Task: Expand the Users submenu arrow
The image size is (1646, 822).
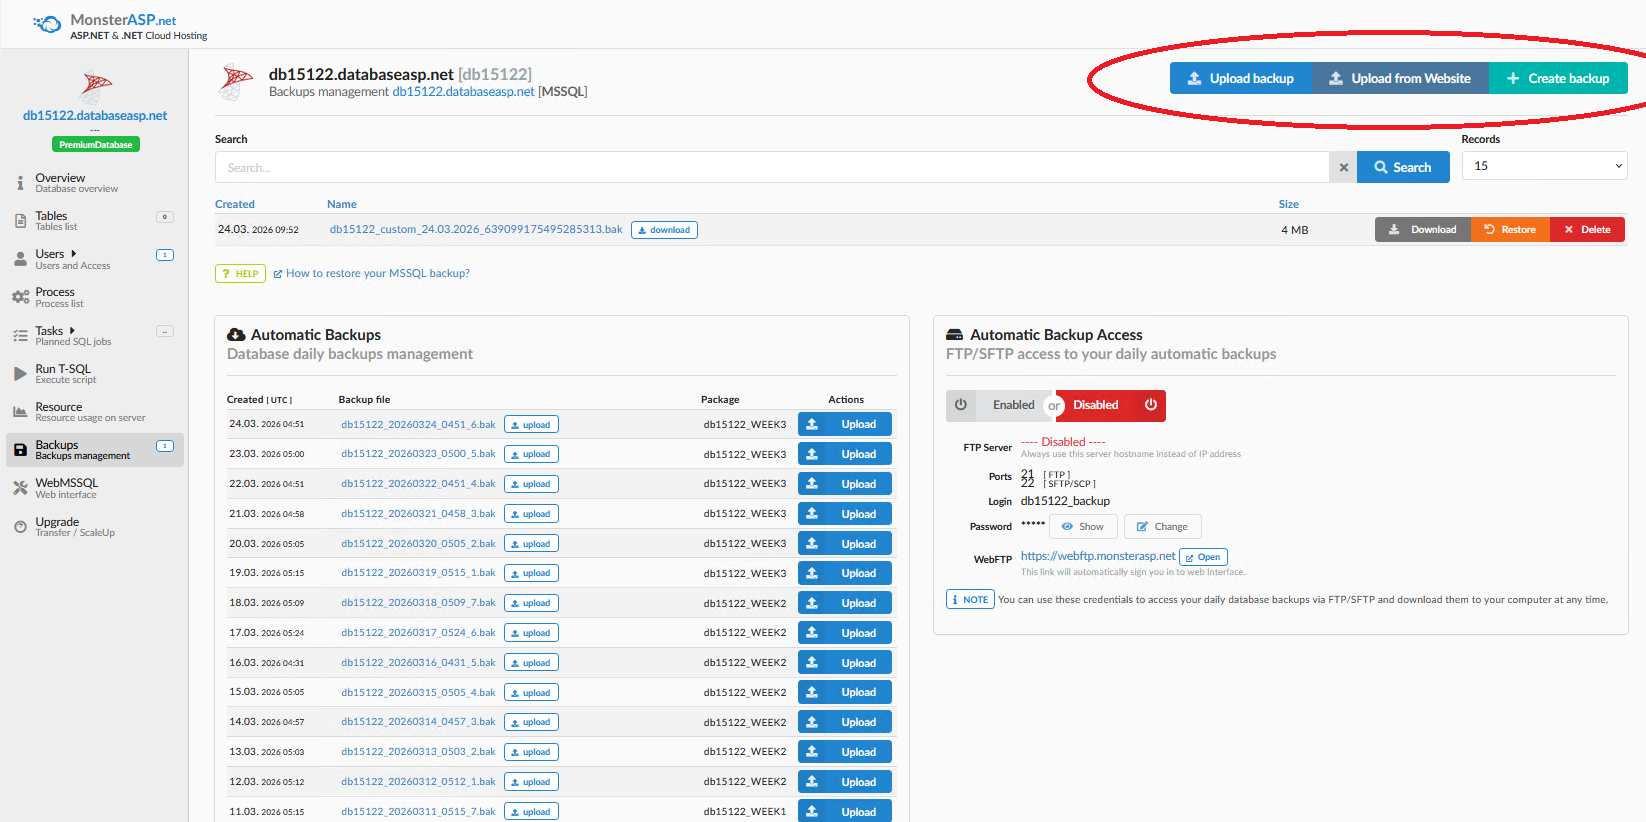Action: coord(74,254)
